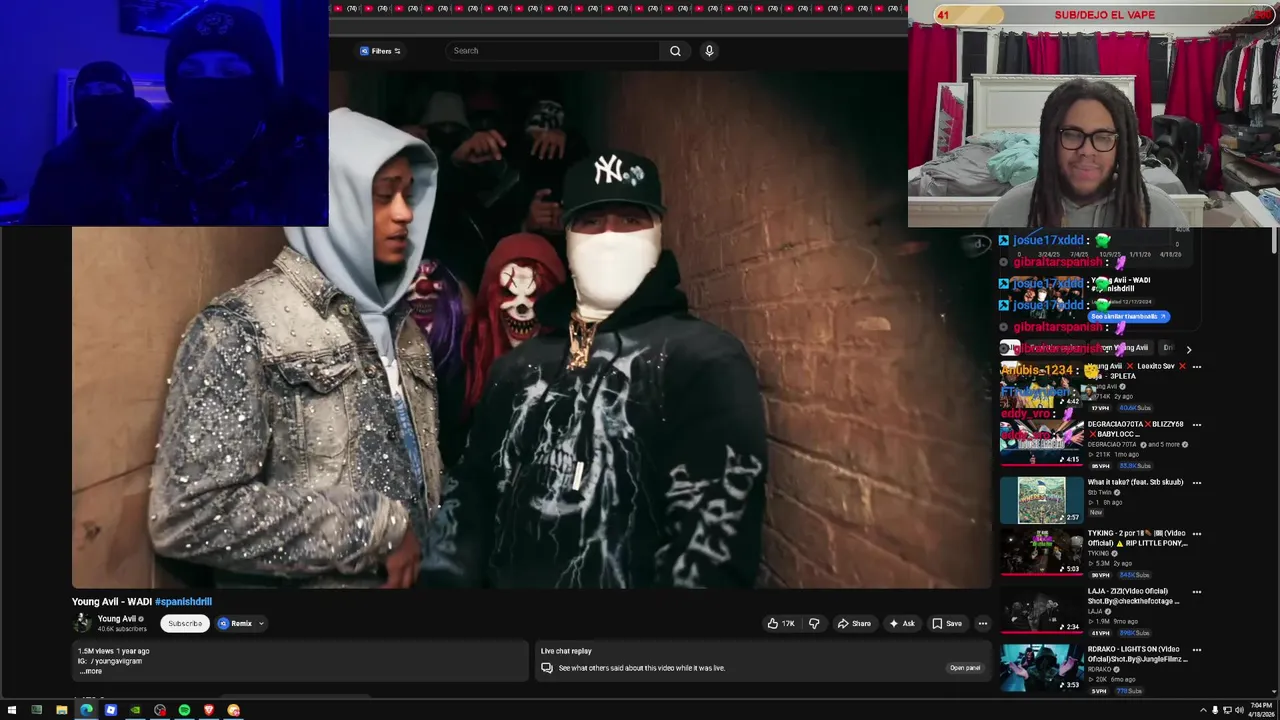1280x720 pixels.
Task: Expand the Remix dropdown arrow
Action: pos(261,624)
